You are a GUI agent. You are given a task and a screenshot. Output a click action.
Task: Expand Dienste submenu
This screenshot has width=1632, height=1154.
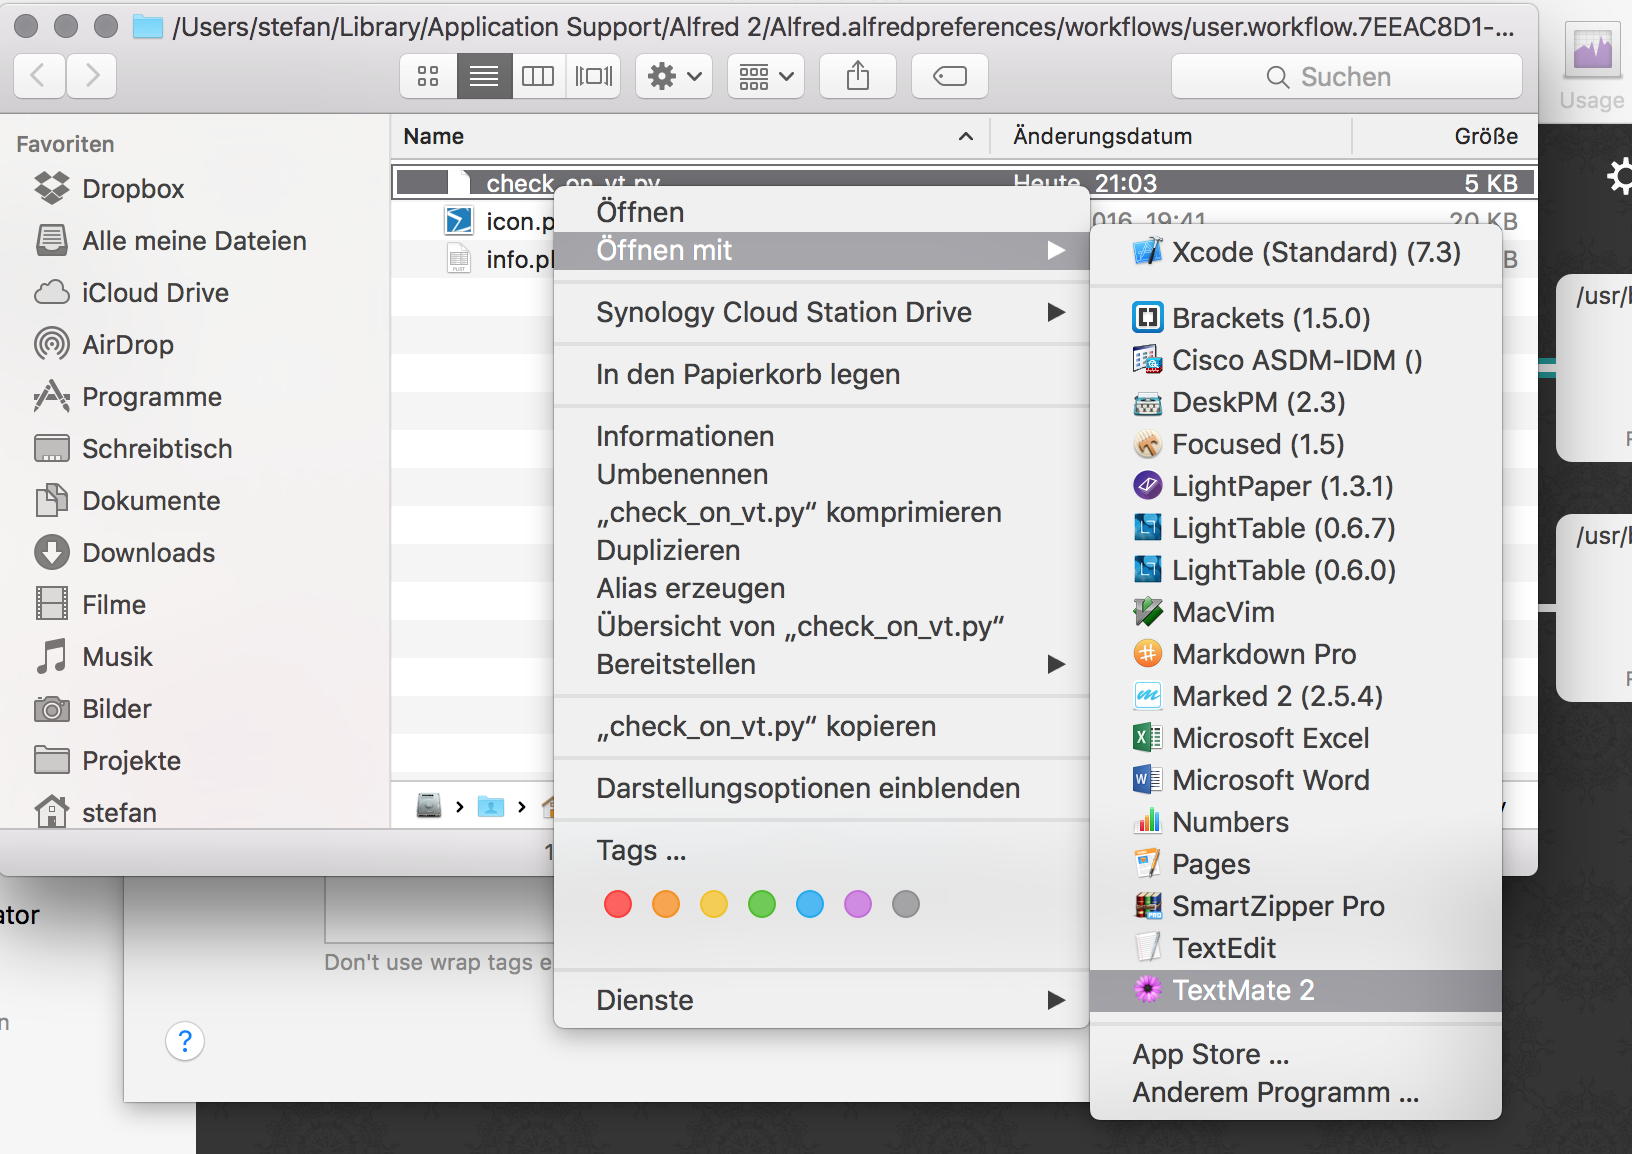[821, 1000]
